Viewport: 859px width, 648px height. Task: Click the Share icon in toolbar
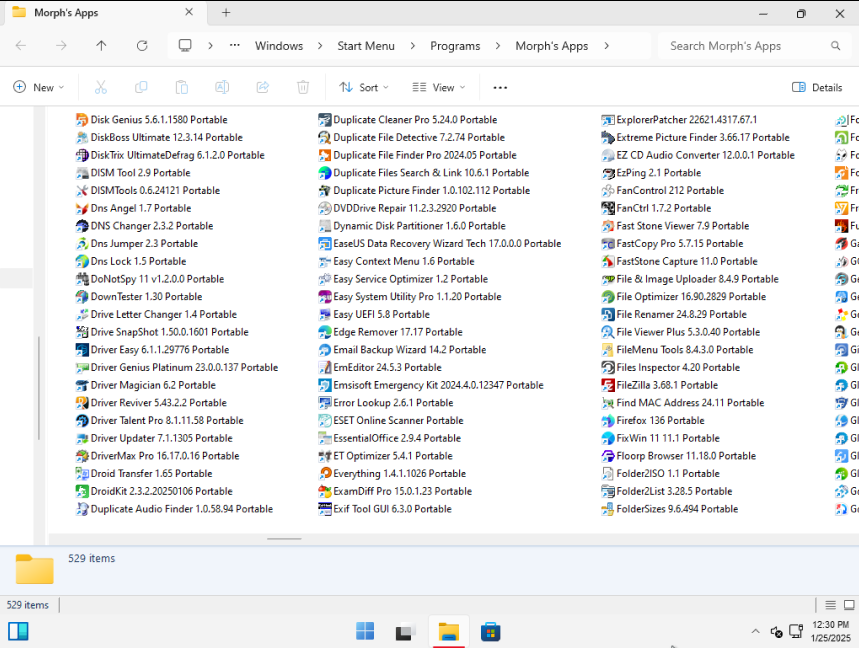262,87
